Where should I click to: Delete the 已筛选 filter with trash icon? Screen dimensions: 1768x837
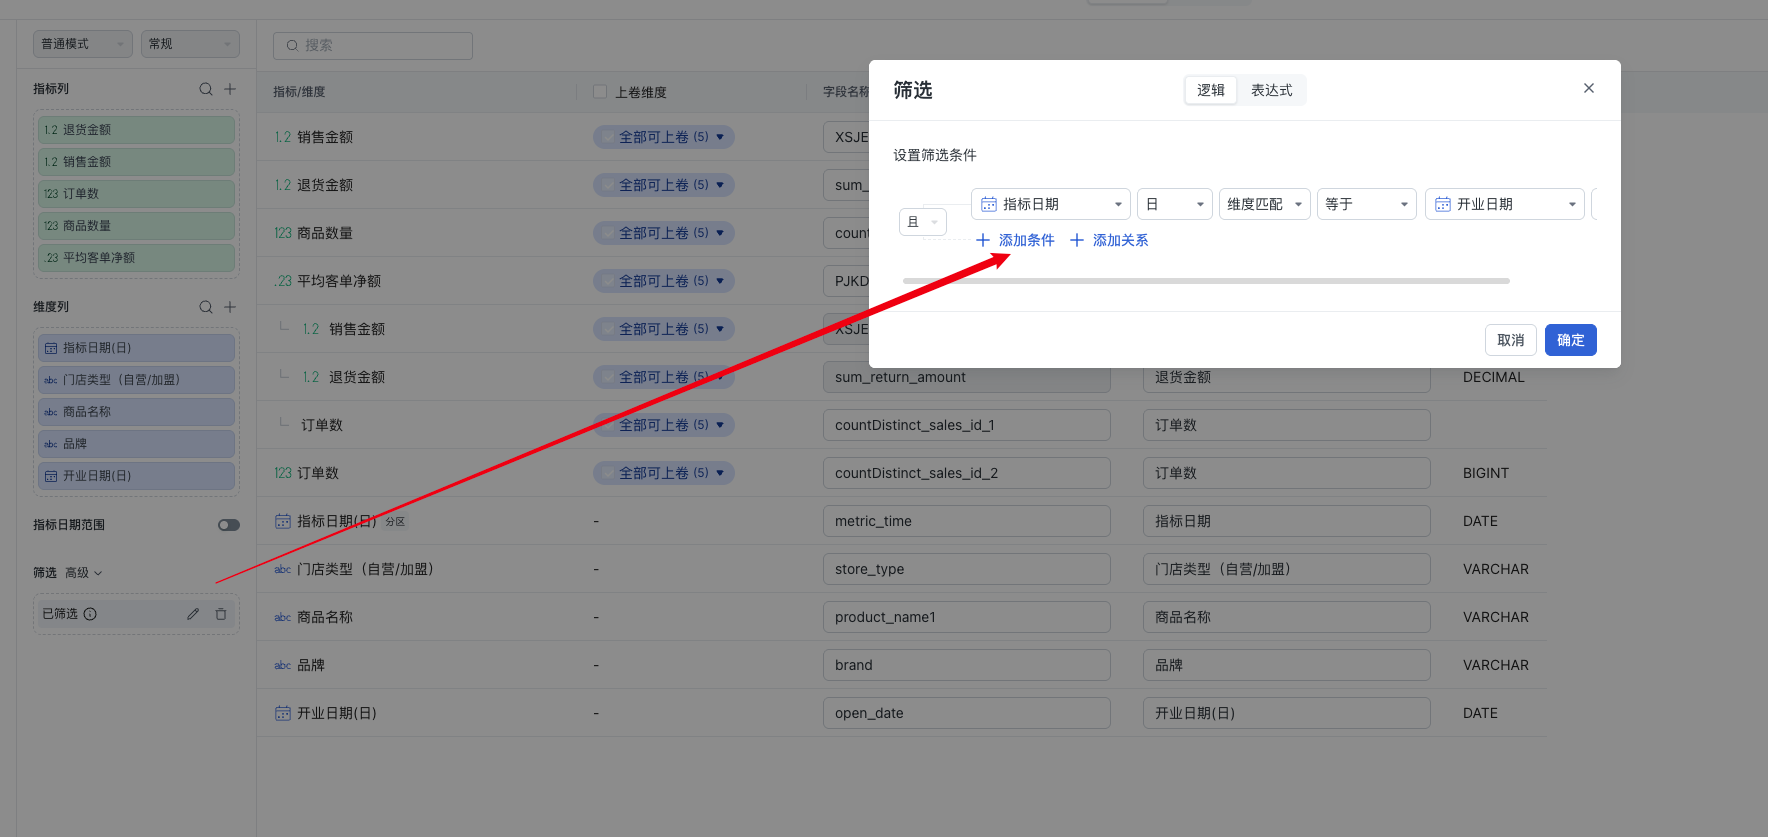click(x=221, y=614)
